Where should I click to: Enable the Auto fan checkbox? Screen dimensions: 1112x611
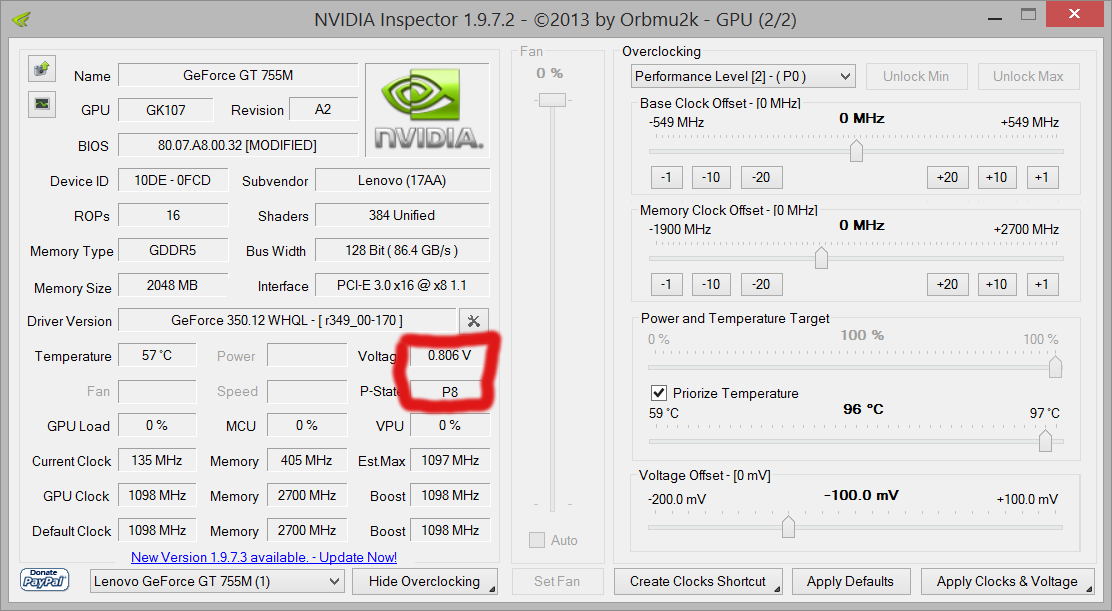(537, 540)
